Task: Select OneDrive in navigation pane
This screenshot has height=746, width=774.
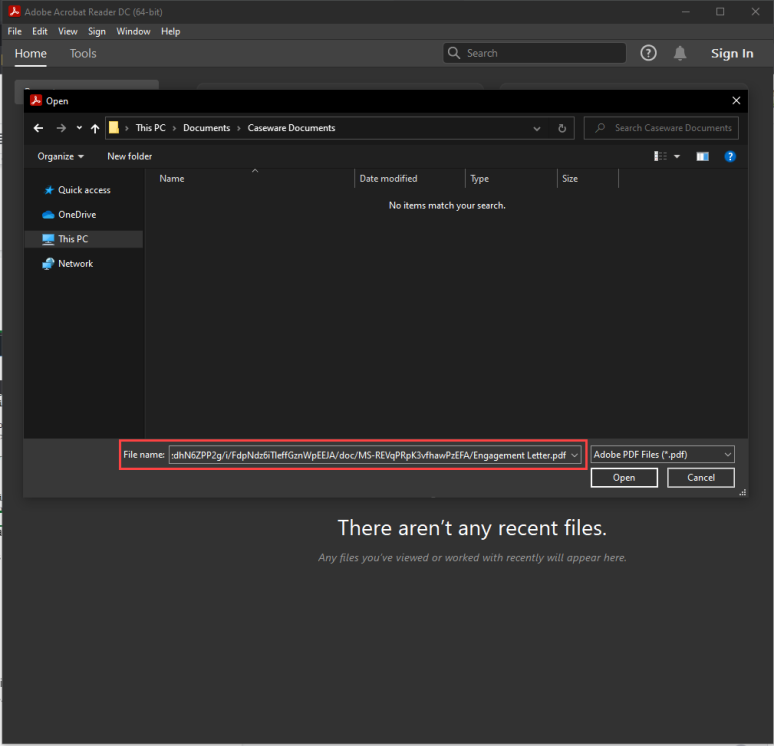Action: (76, 214)
